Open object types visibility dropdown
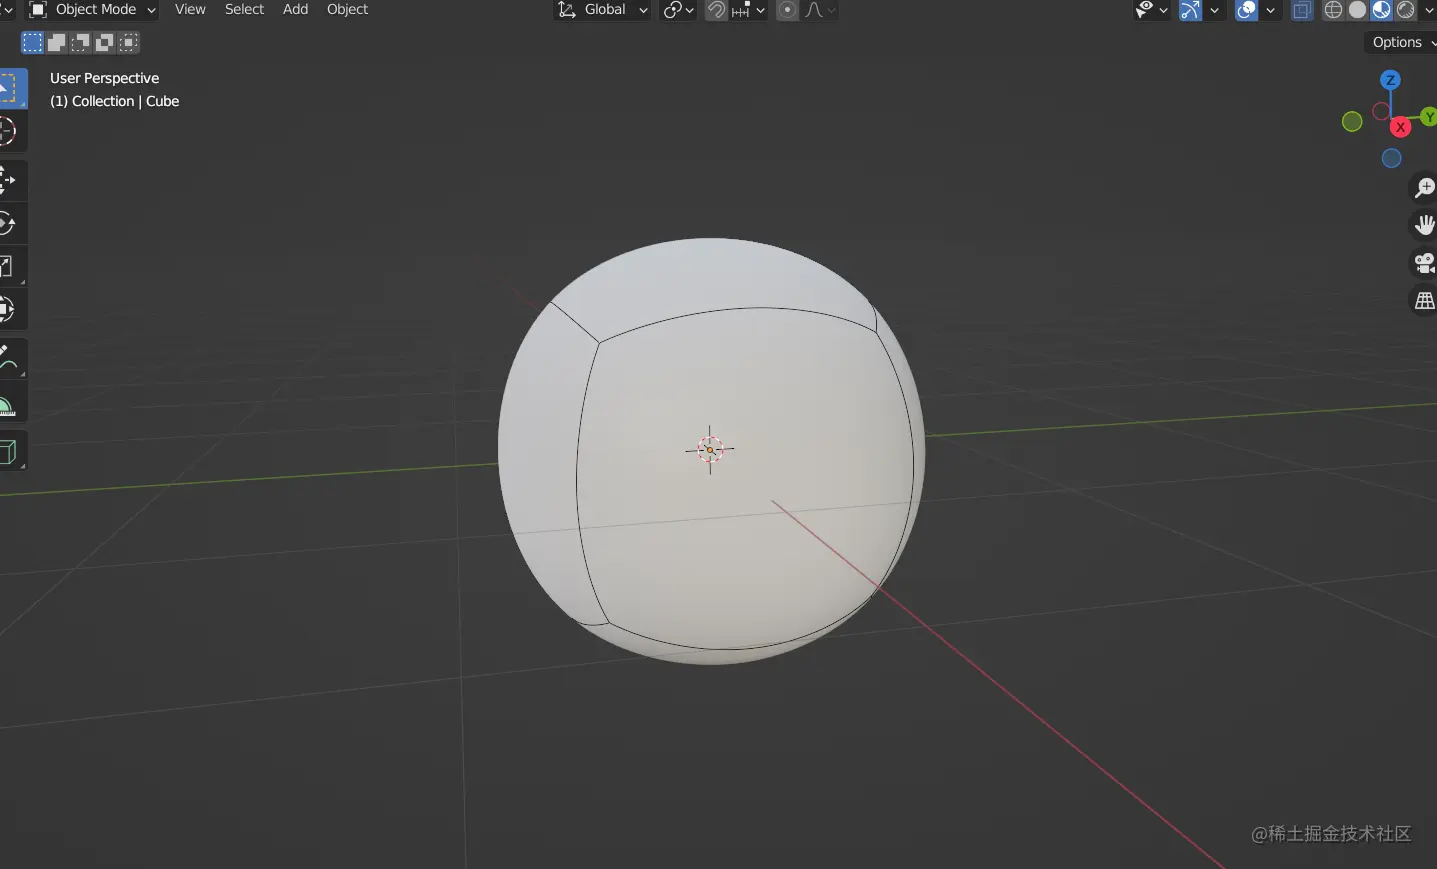 (x=1151, y=10)
